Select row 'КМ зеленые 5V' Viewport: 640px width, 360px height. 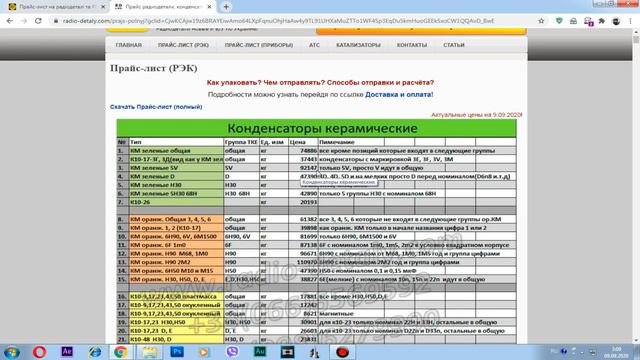[316, 168]
